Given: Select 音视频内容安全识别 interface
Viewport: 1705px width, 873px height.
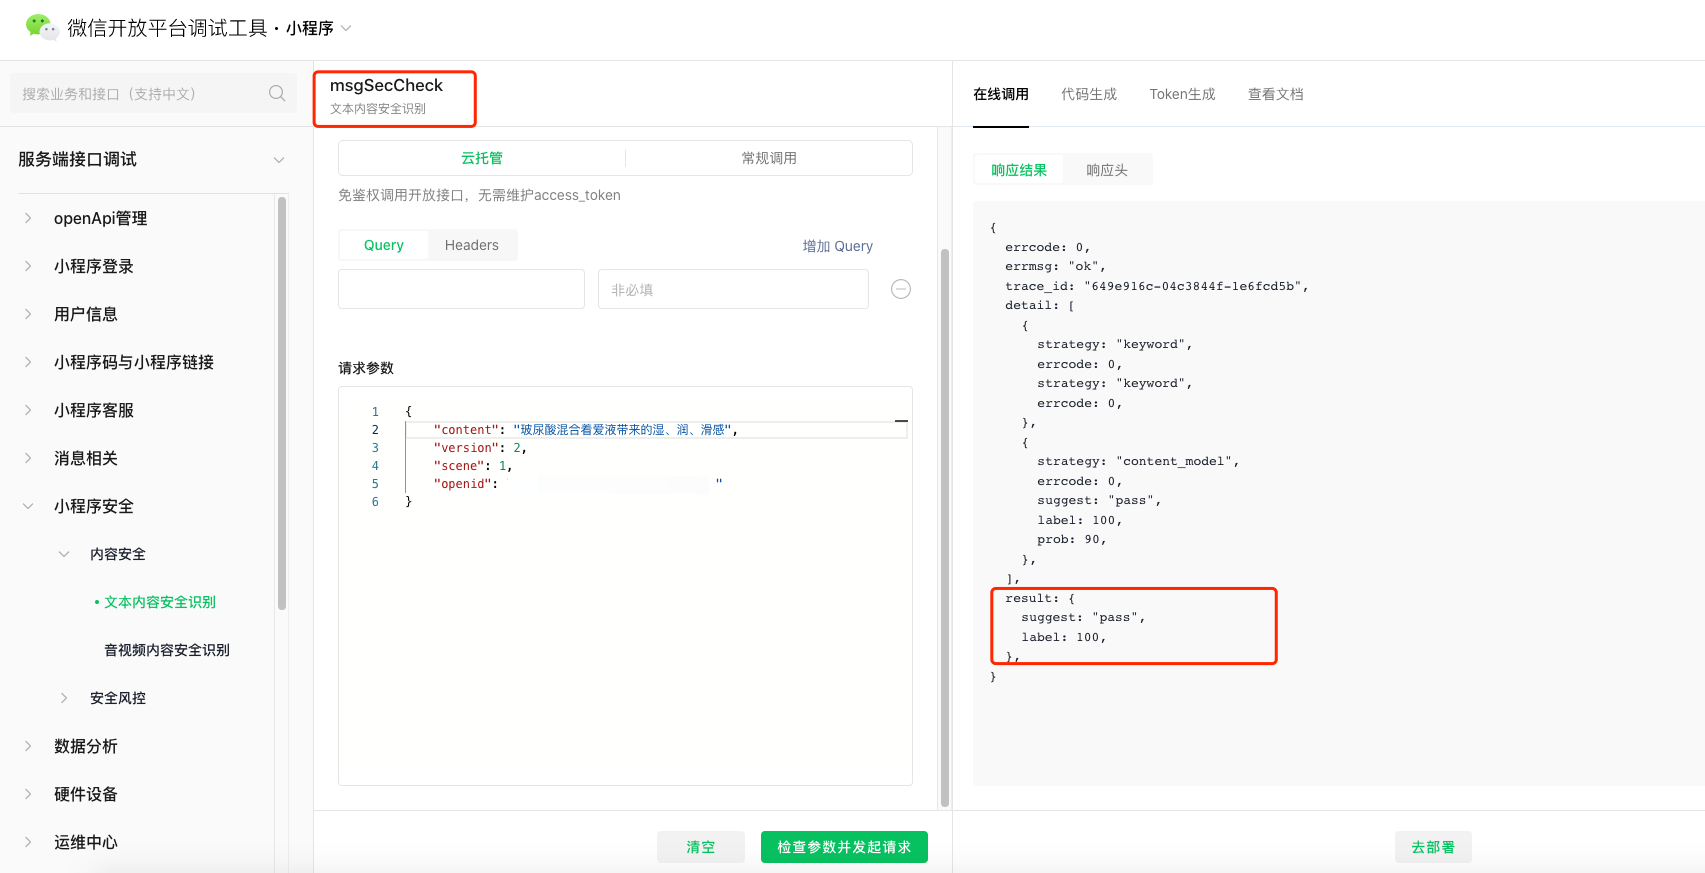Looking at the screenshot, I should (x=167, y=650).
